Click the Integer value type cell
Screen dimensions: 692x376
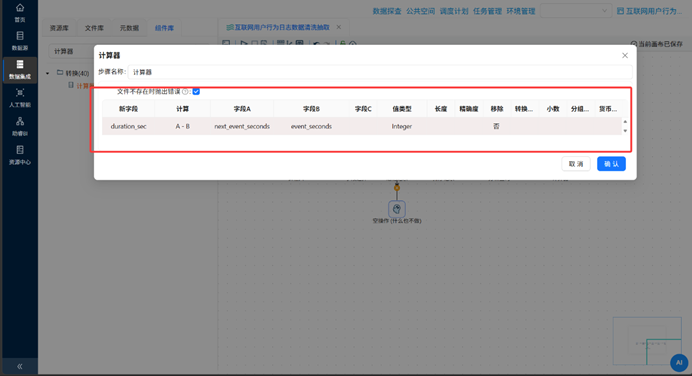click(402, 126)
